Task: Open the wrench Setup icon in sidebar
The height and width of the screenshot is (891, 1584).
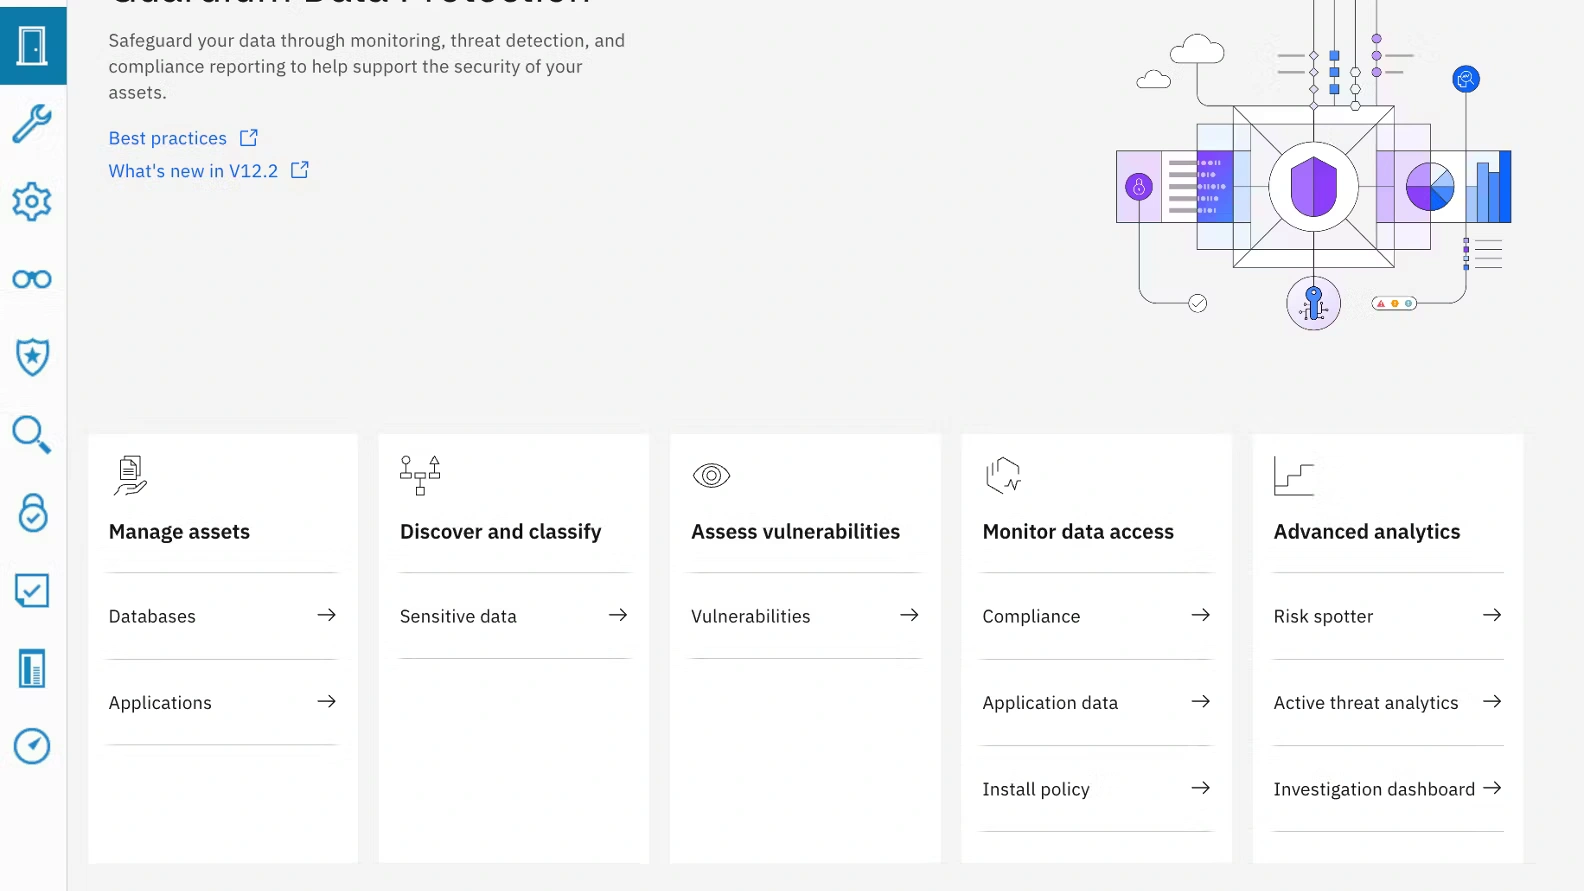Action: (x=32, y=124)
